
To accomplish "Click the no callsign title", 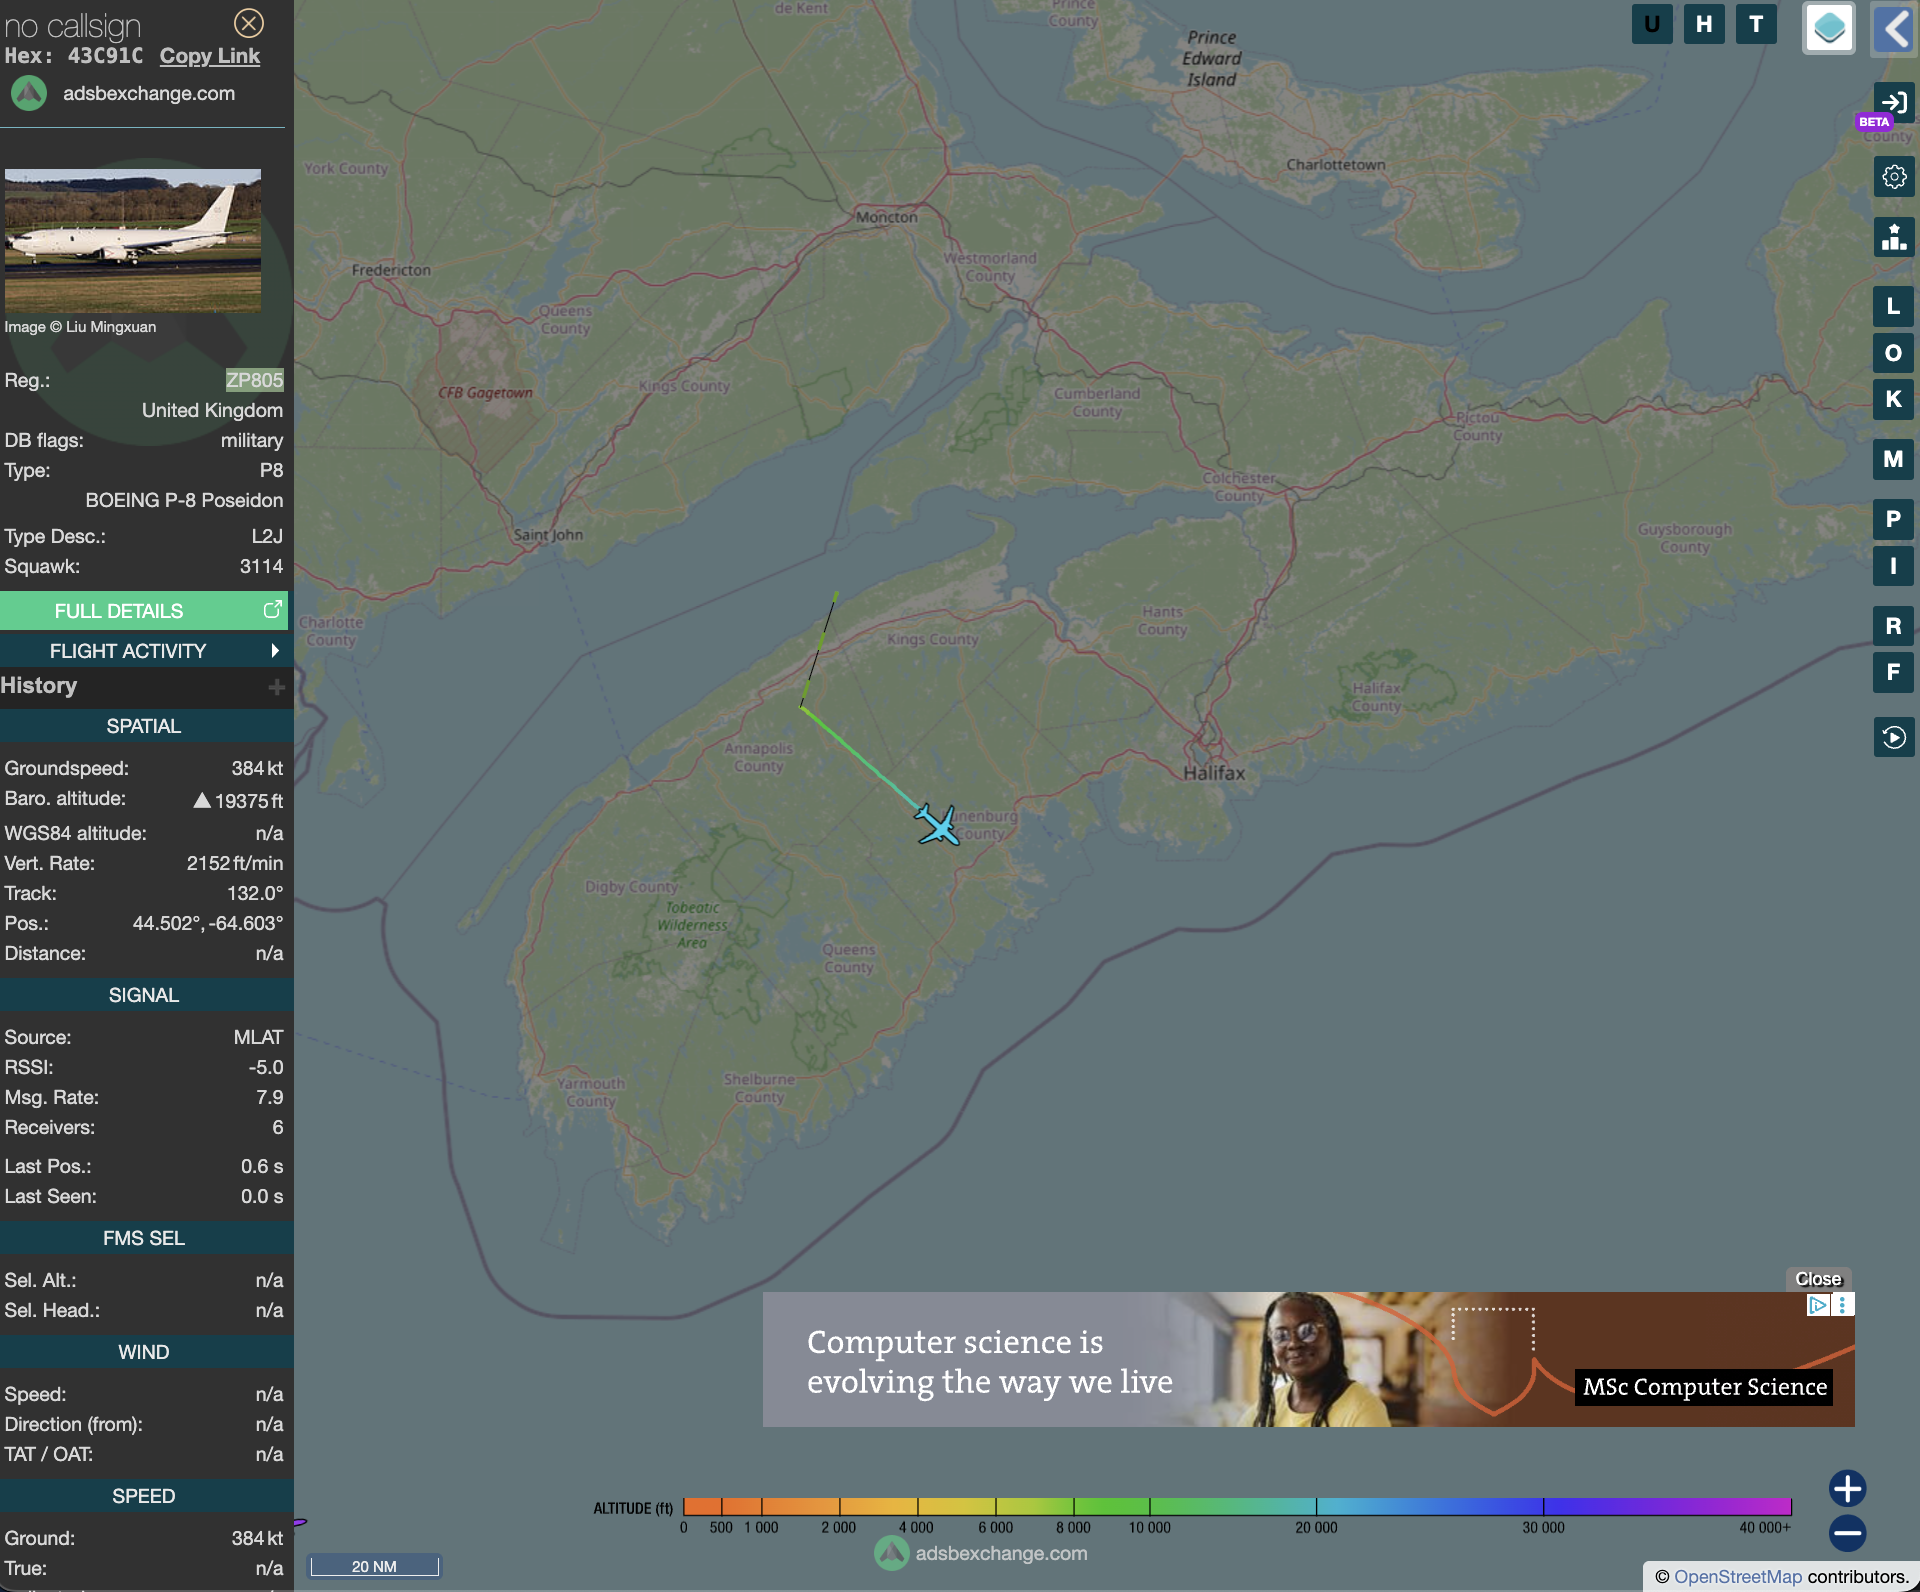I will [73, 26].
